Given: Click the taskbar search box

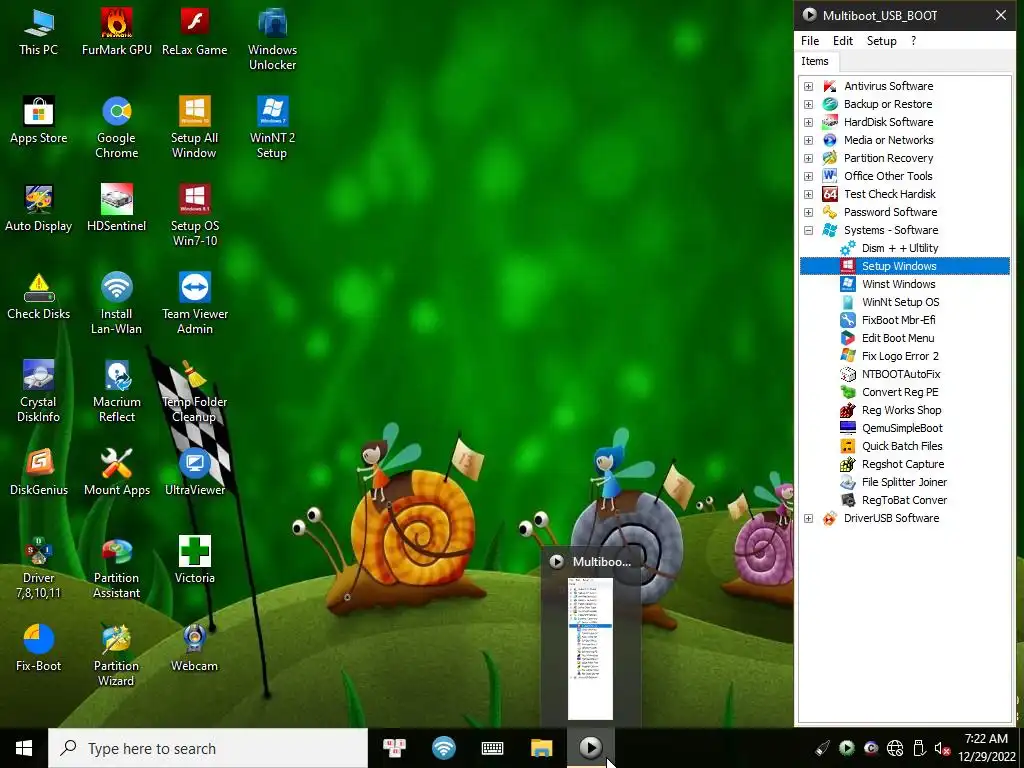Looking at the screenshot, I should pos(208,748).
